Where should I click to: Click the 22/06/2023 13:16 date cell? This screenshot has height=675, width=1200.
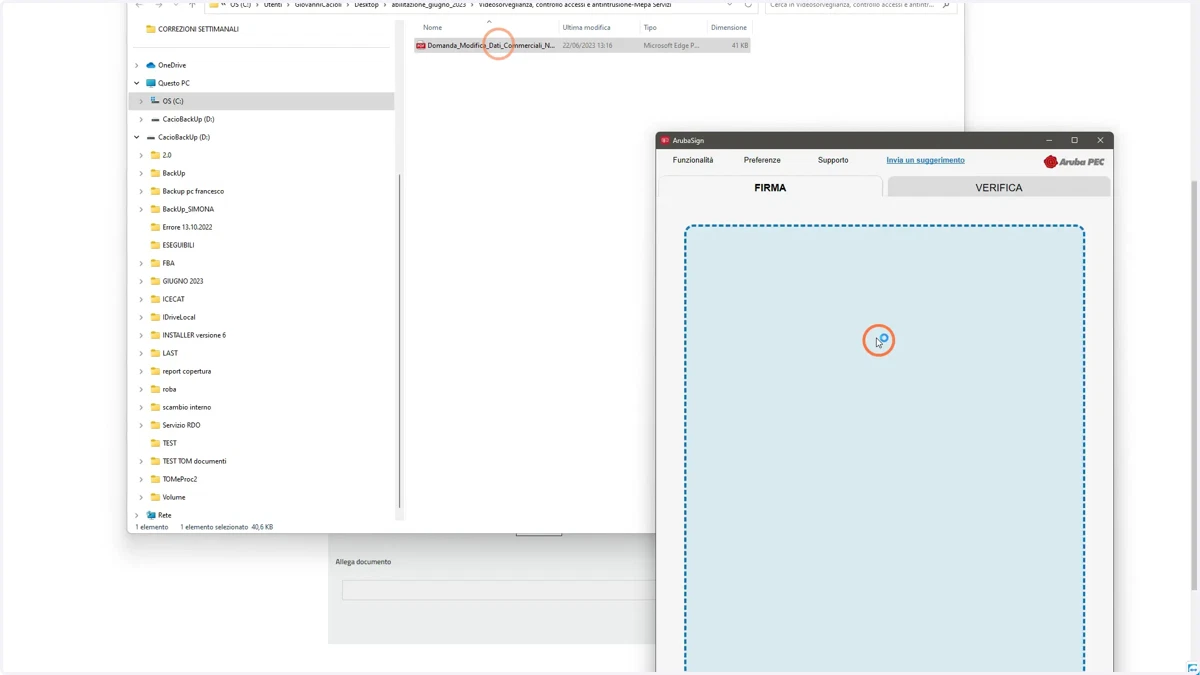[587, 45]
